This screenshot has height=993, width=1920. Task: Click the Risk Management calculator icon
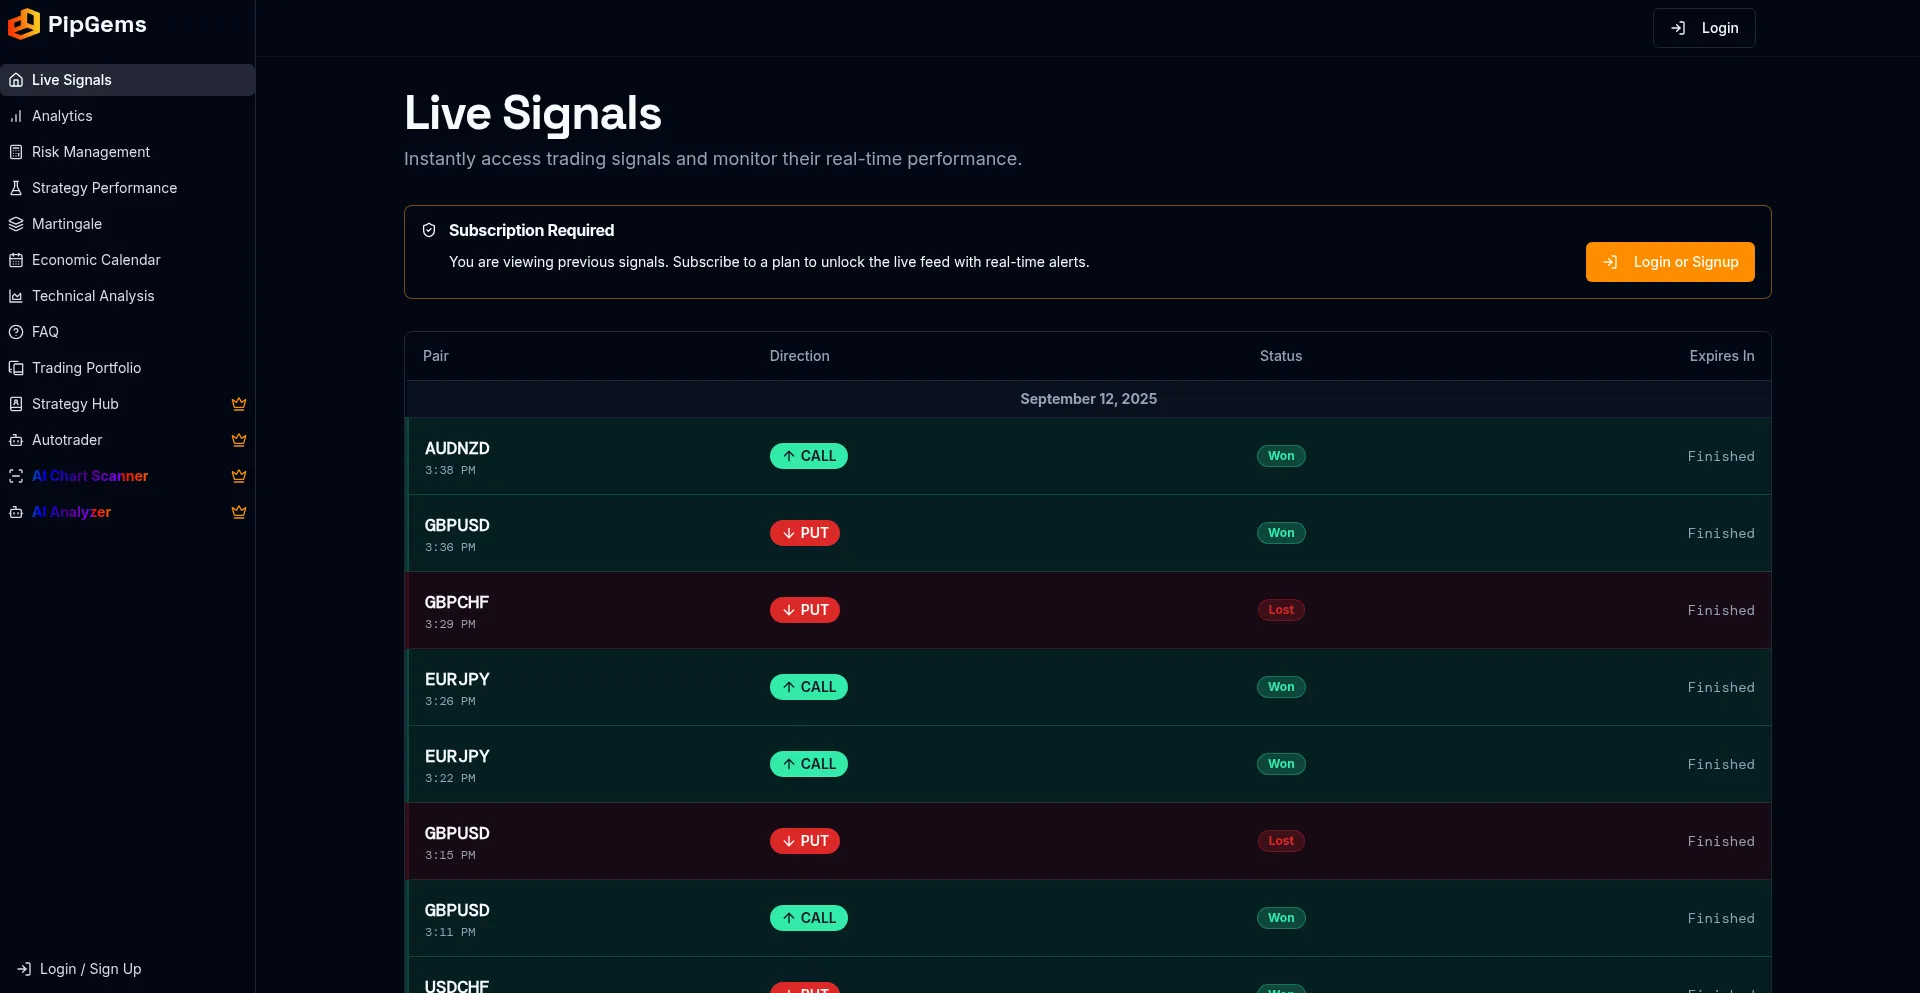point(16,152)
